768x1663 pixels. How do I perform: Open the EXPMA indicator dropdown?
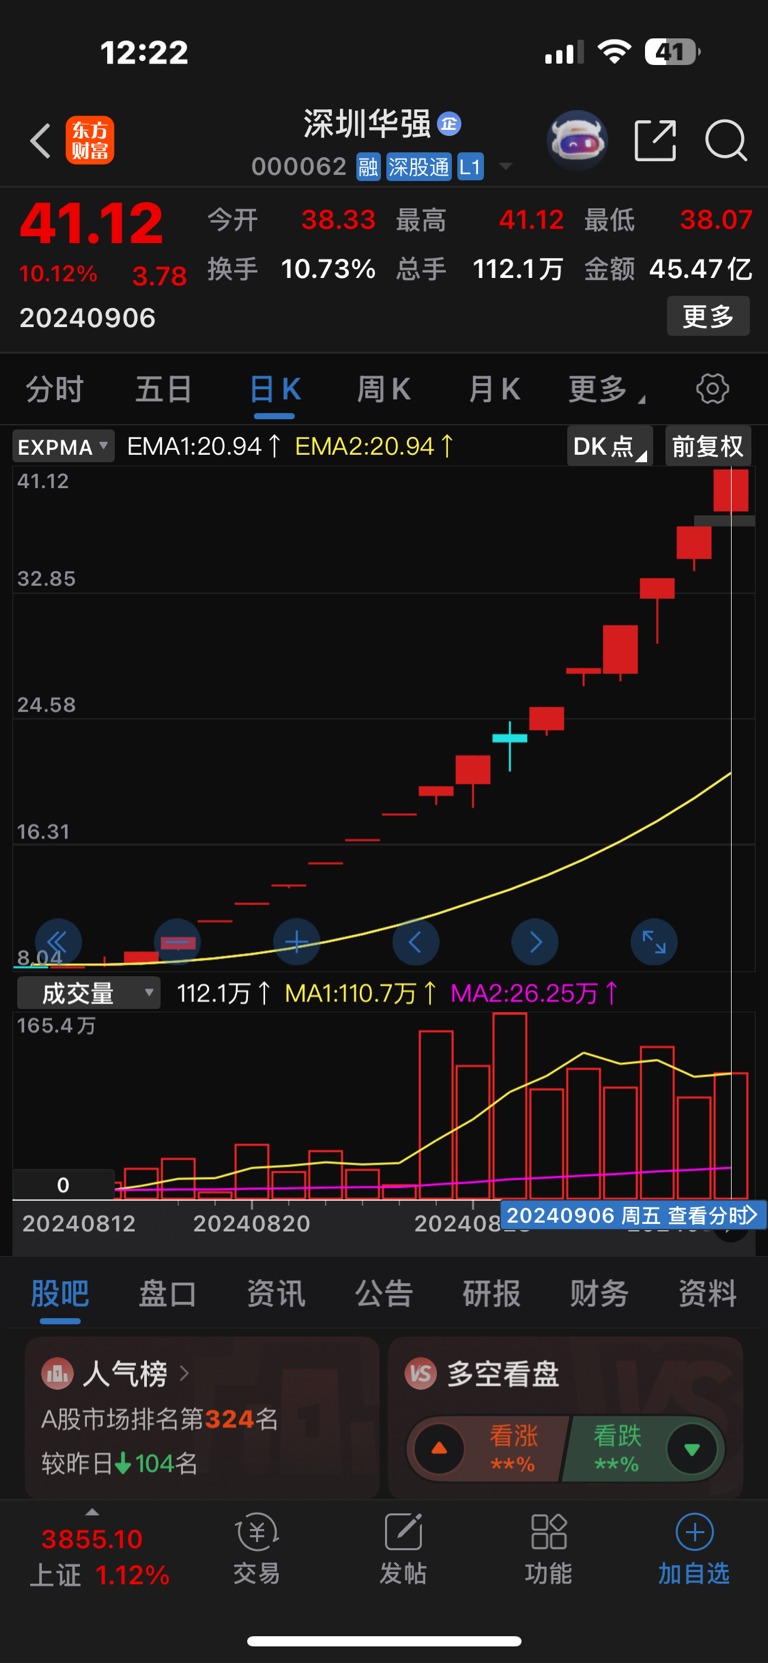pos(63,446)
